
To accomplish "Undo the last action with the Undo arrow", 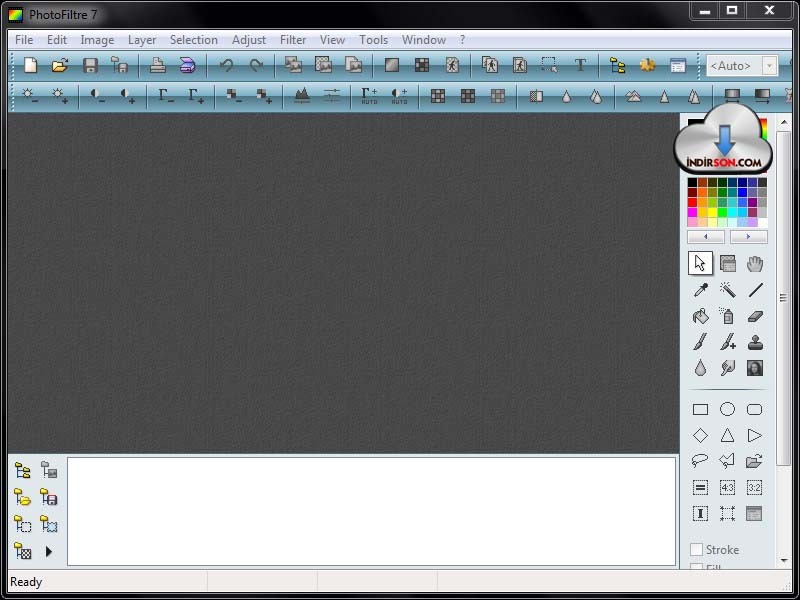I will 226,65.
